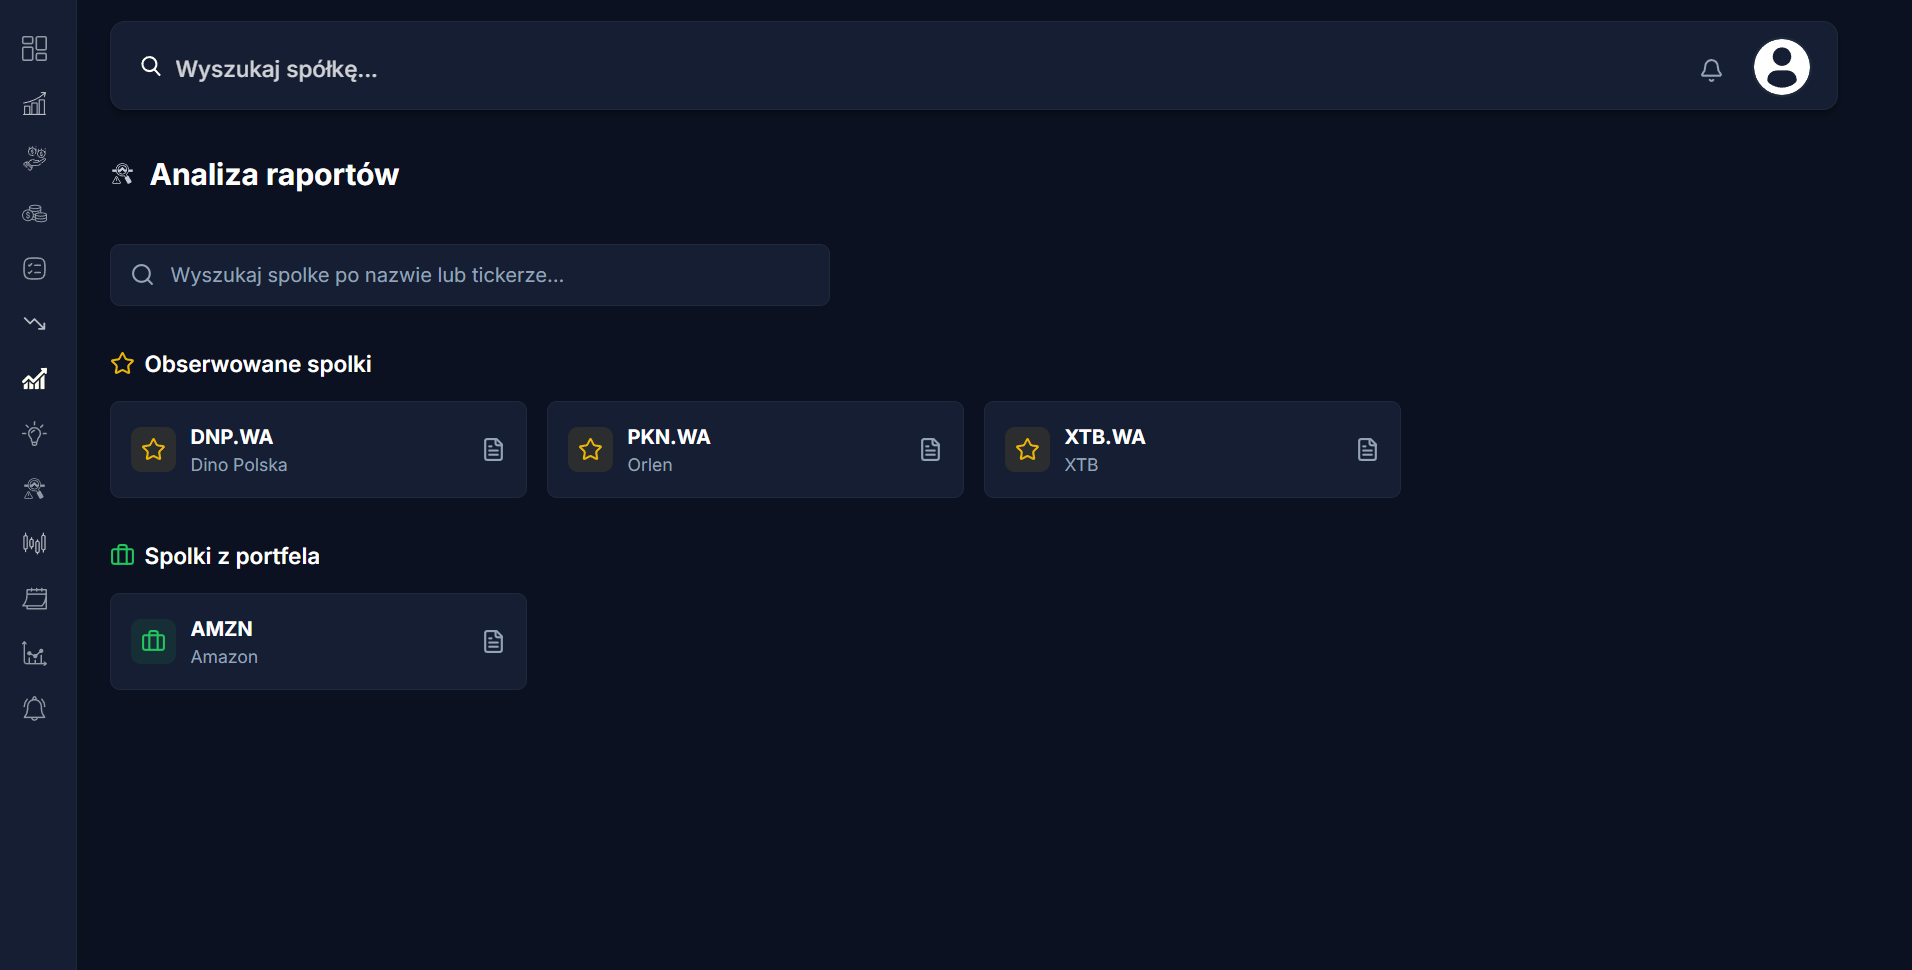Image resolution: width=1912 pixels, height=970 pixels.
Task: Click the notification bell in top bar
Action: [1711, 69]
